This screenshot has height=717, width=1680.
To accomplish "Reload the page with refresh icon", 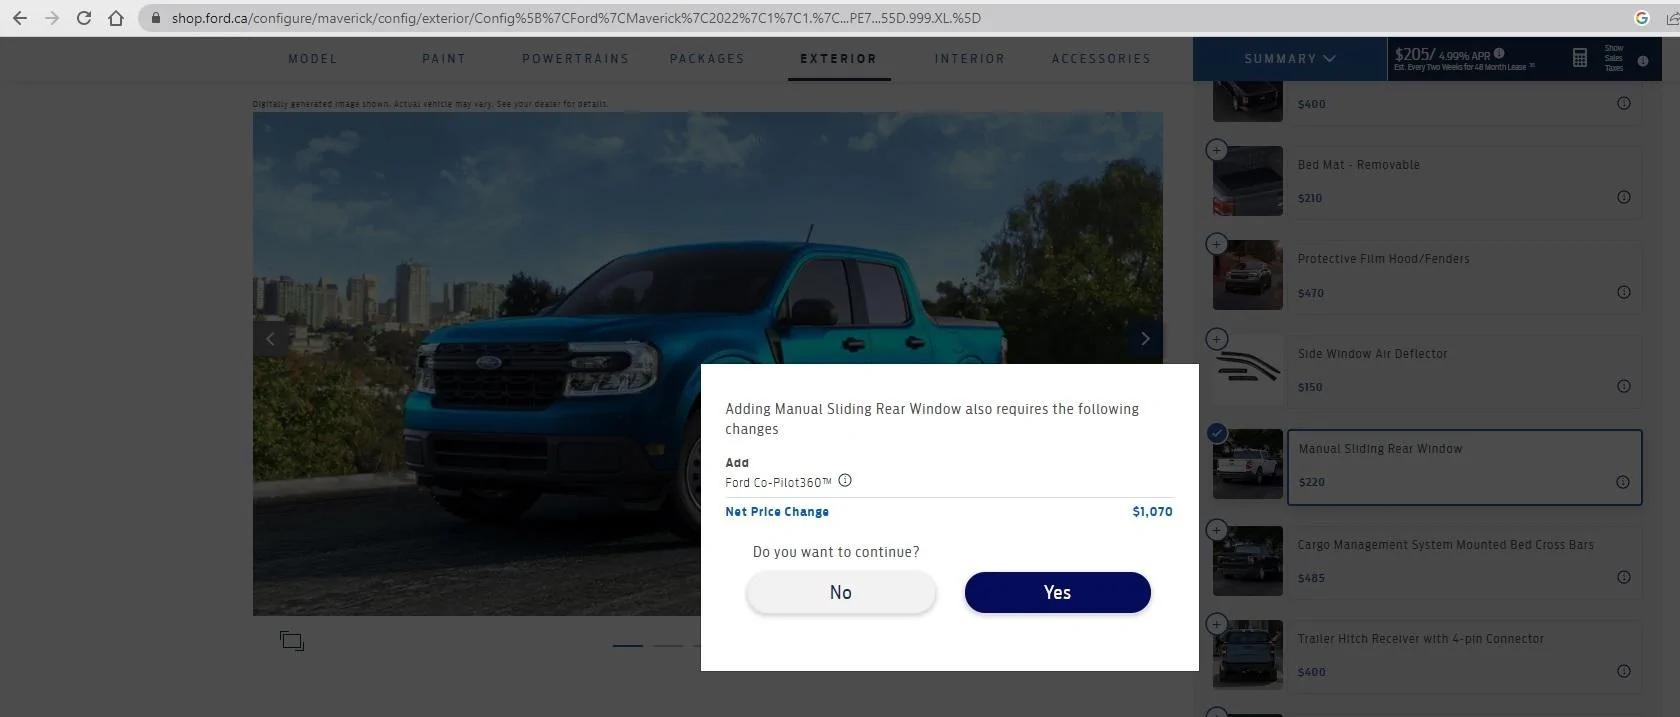I will 84,18.
